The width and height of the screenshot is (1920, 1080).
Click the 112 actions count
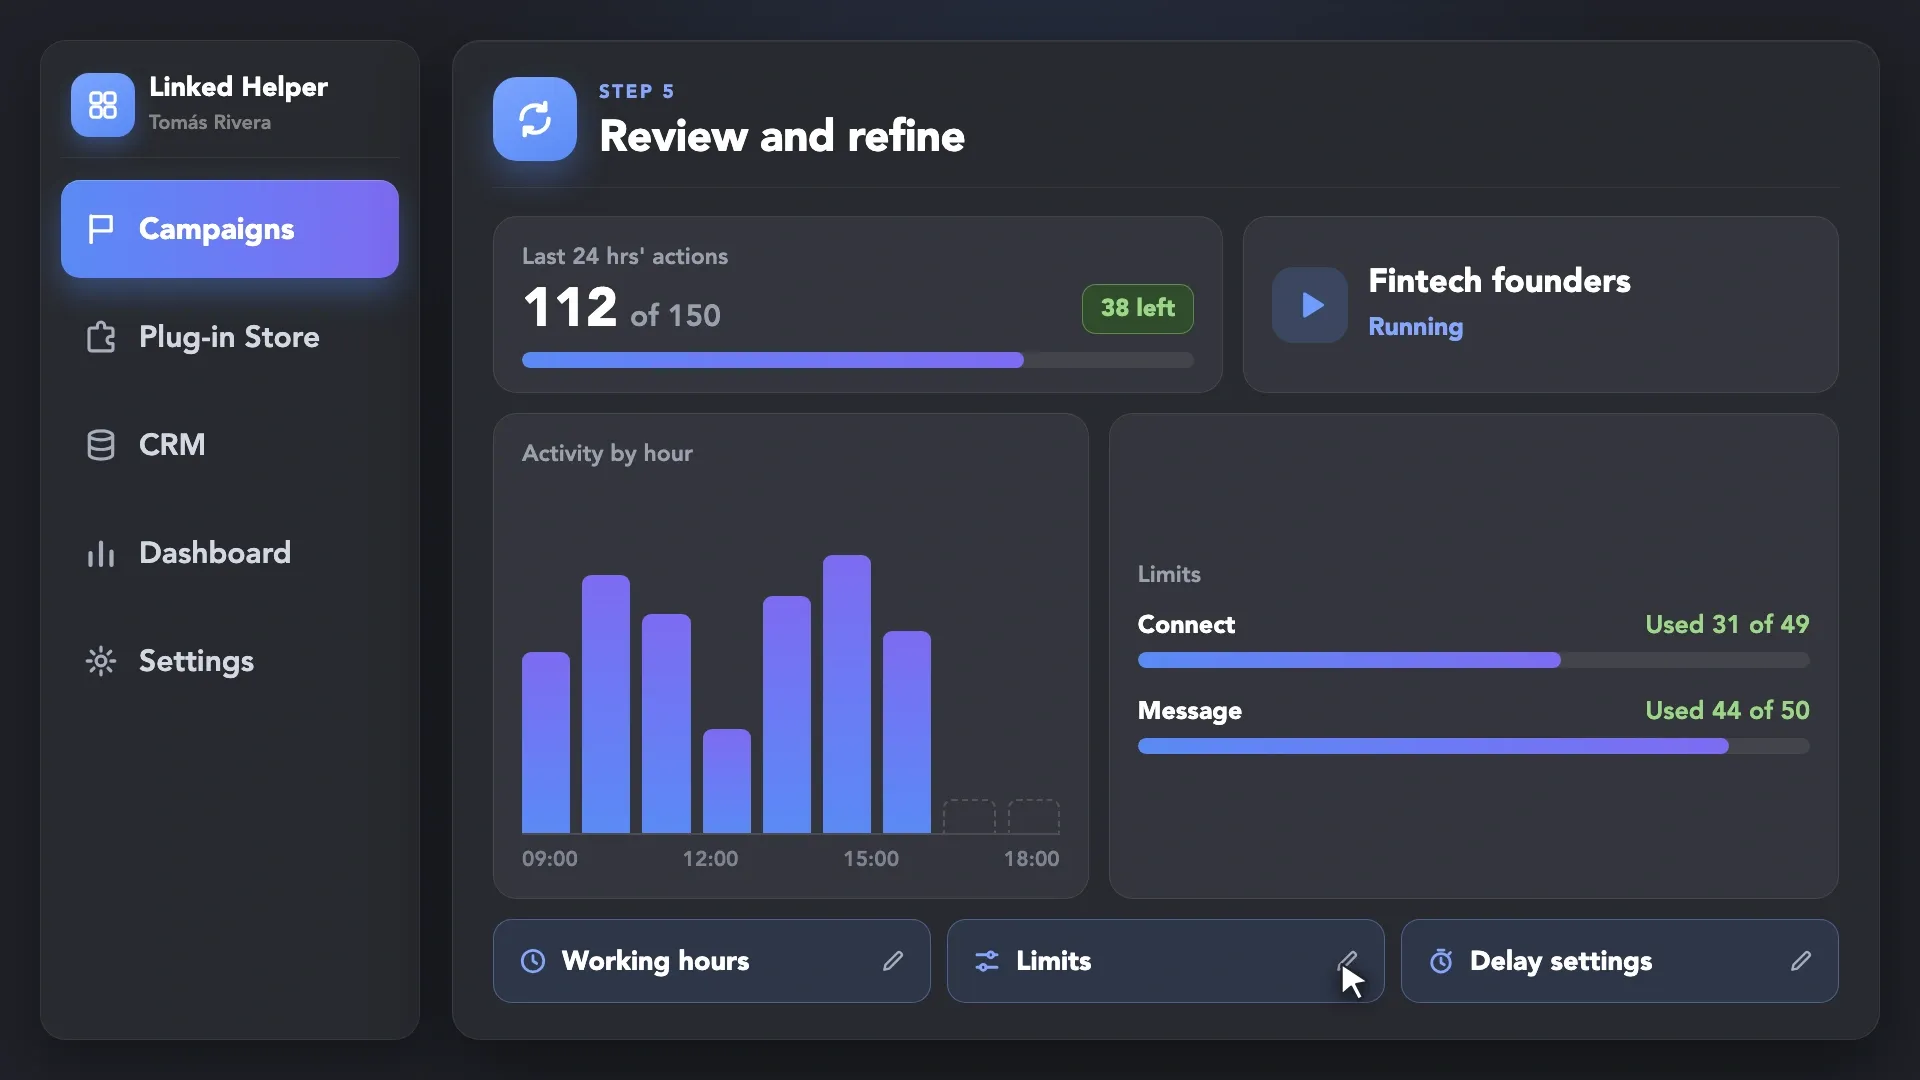570,307
